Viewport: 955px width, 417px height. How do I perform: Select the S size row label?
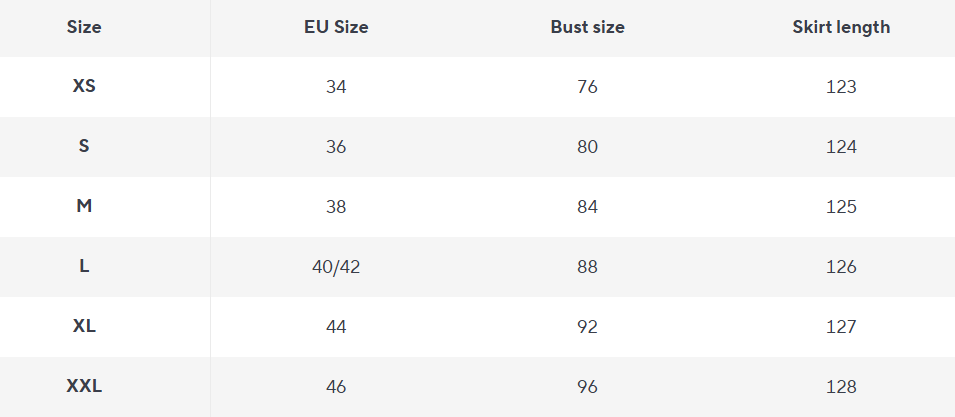pyautogui.click(x=84, y=146)
